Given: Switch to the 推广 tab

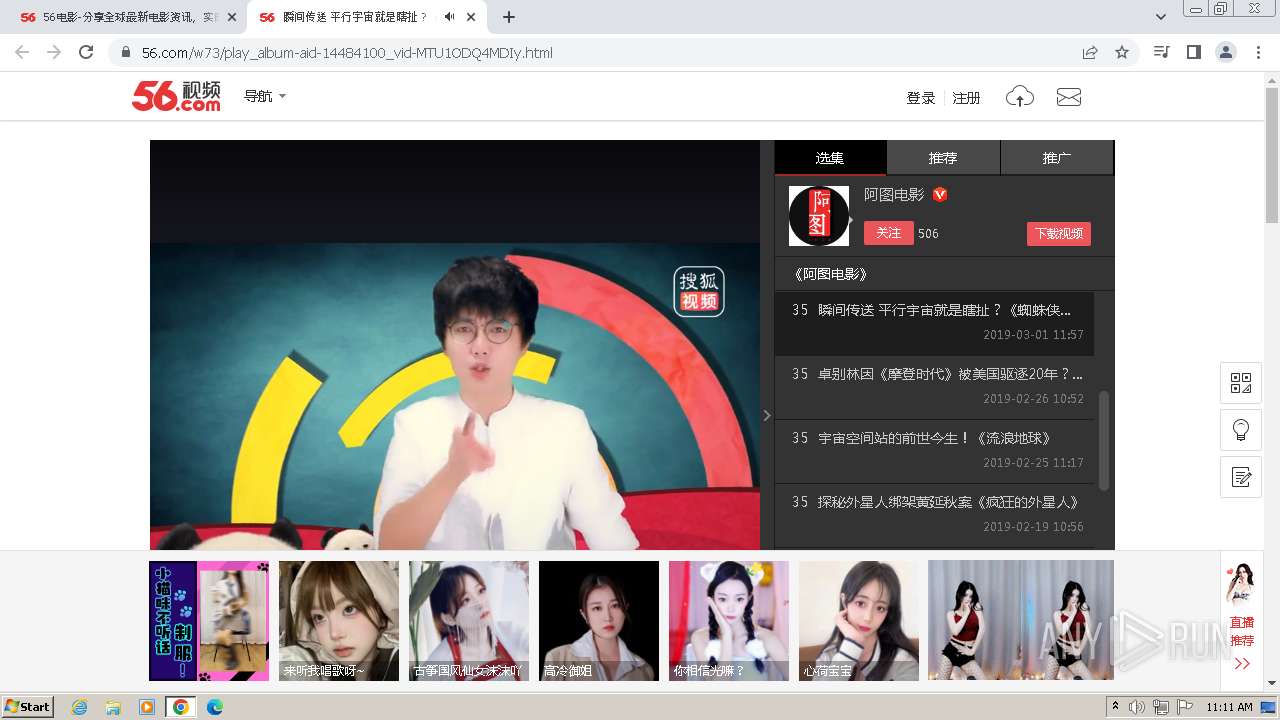Looking at the screenshot, I should click(1057, 158).
